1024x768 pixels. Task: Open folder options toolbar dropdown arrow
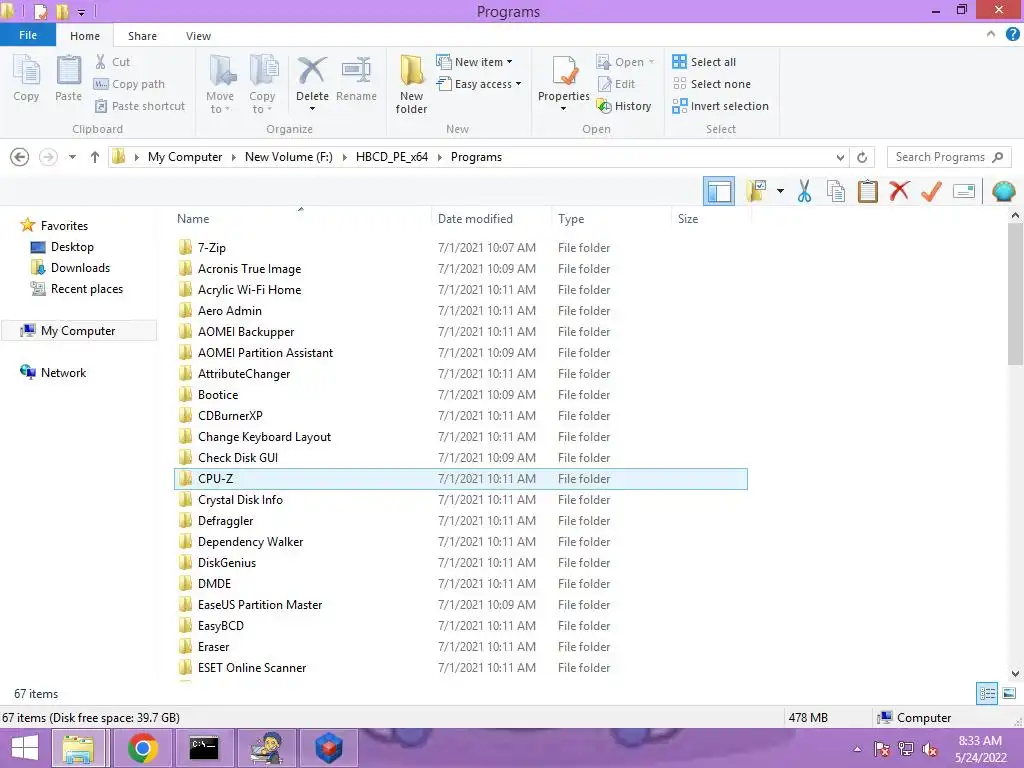click(780, 191)
